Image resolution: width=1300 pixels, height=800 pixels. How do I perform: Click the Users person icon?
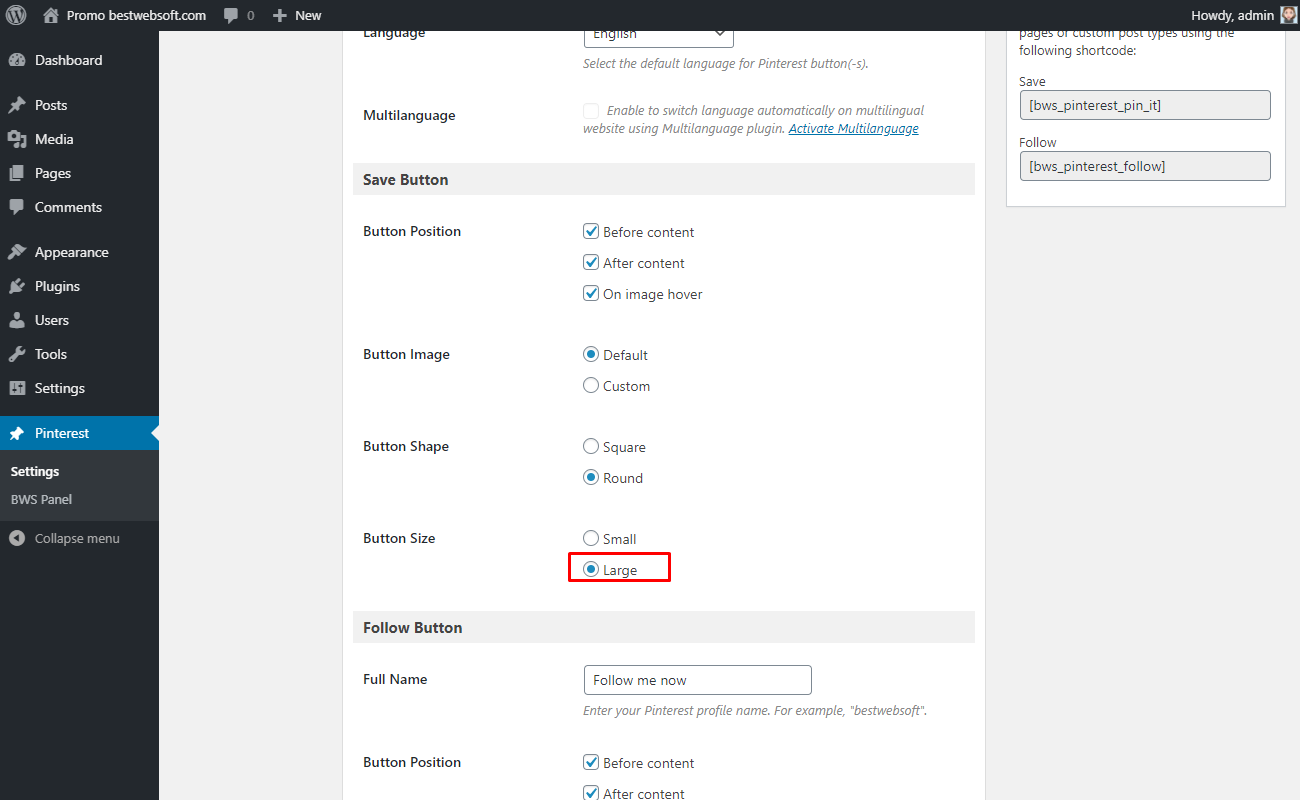16,320
